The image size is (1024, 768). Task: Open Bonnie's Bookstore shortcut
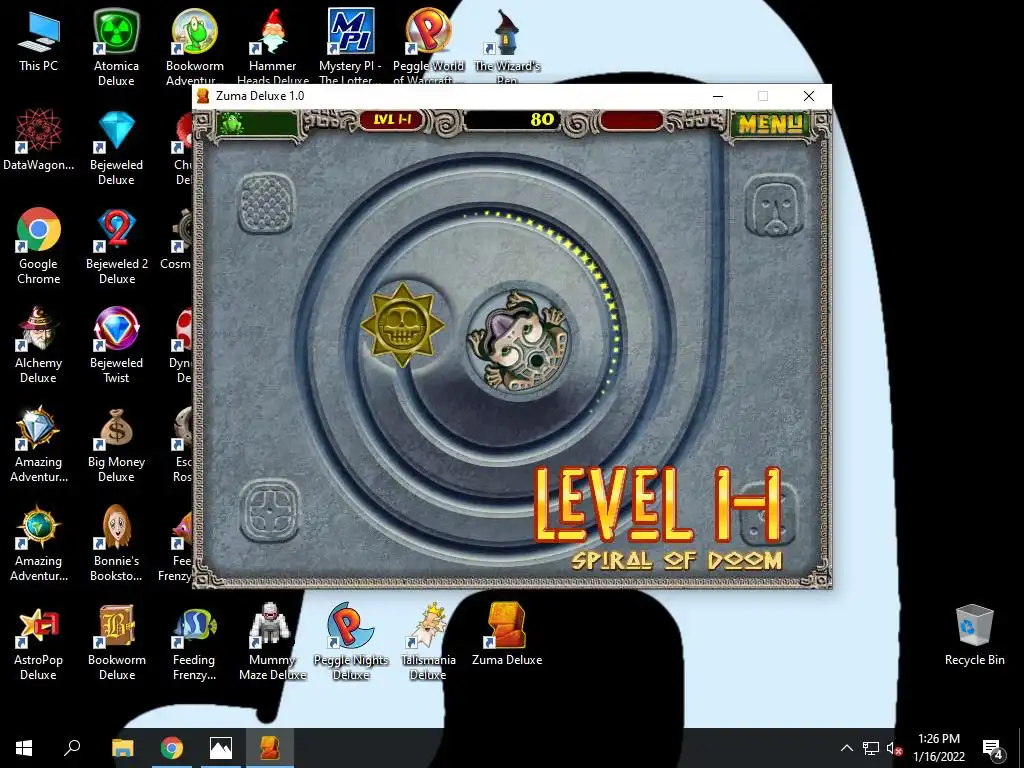(x=116, y=544)
